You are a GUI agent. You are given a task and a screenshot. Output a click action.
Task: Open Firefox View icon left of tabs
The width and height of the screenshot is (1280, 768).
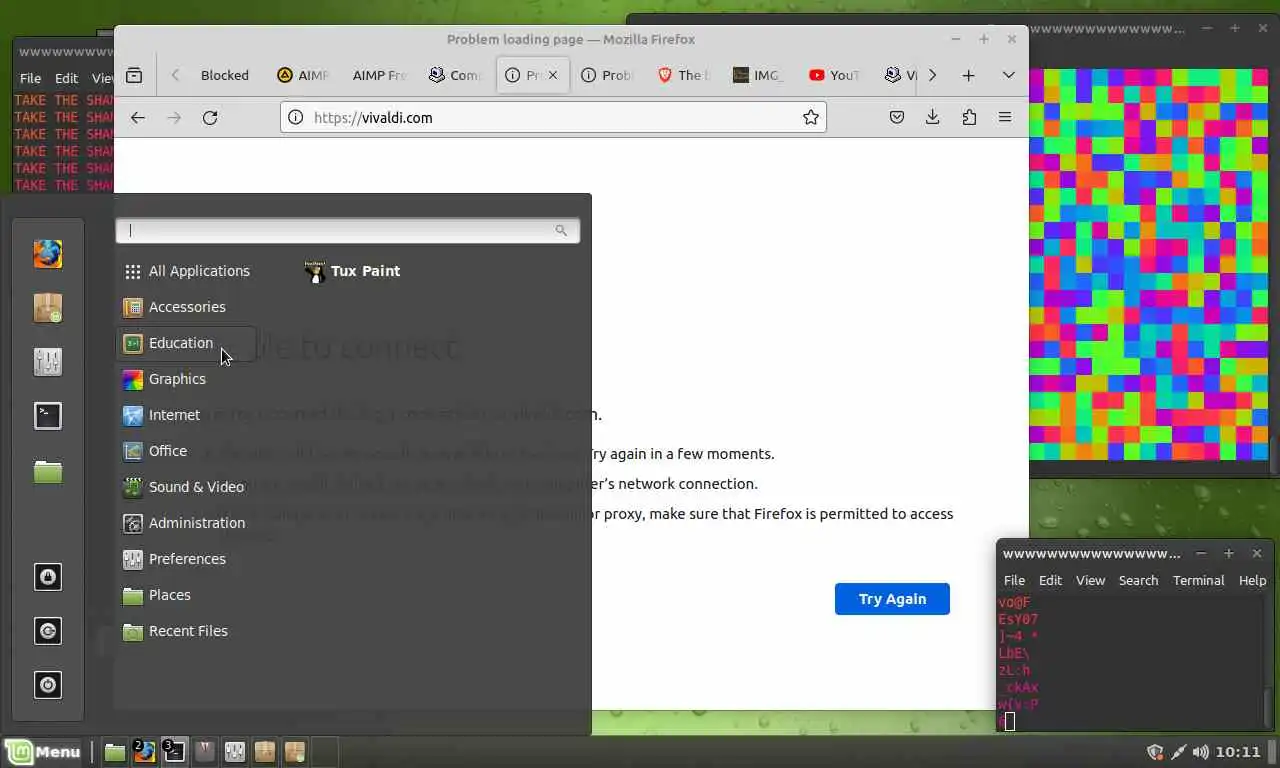tap(134, 75)
